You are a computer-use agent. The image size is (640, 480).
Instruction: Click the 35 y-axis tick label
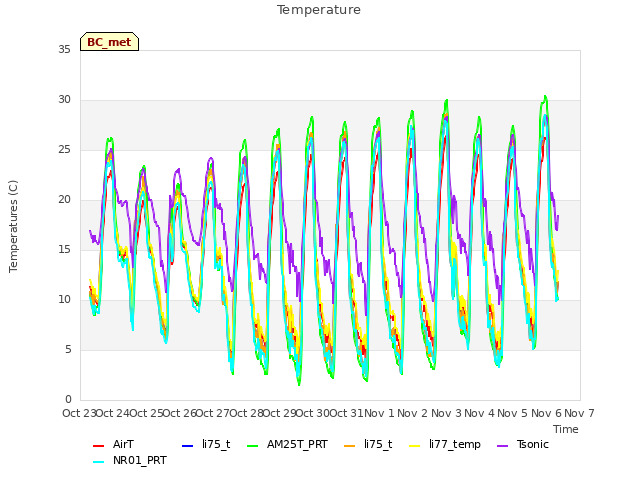[x=64, y=49]
